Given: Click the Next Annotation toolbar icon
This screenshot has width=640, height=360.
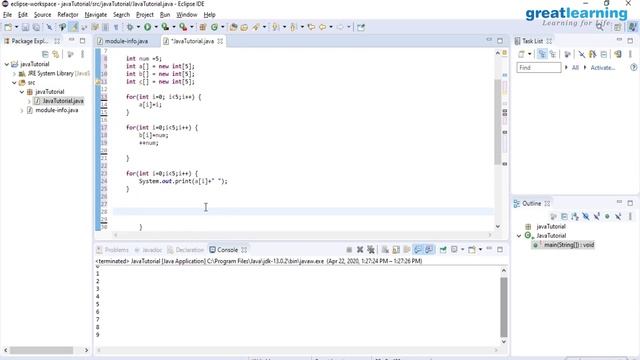Looking at the screenshot, I should click(276, 27).
